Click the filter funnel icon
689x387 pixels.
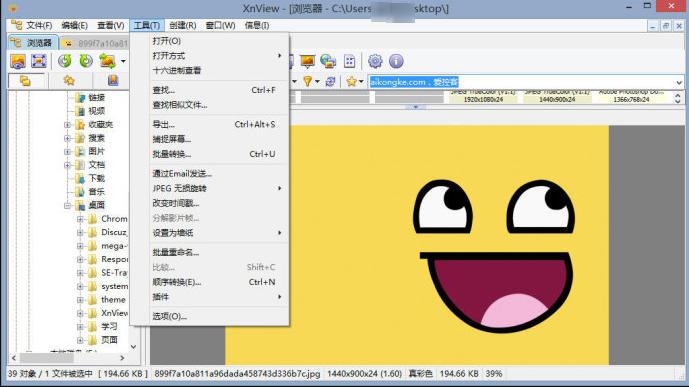(308, 81)
